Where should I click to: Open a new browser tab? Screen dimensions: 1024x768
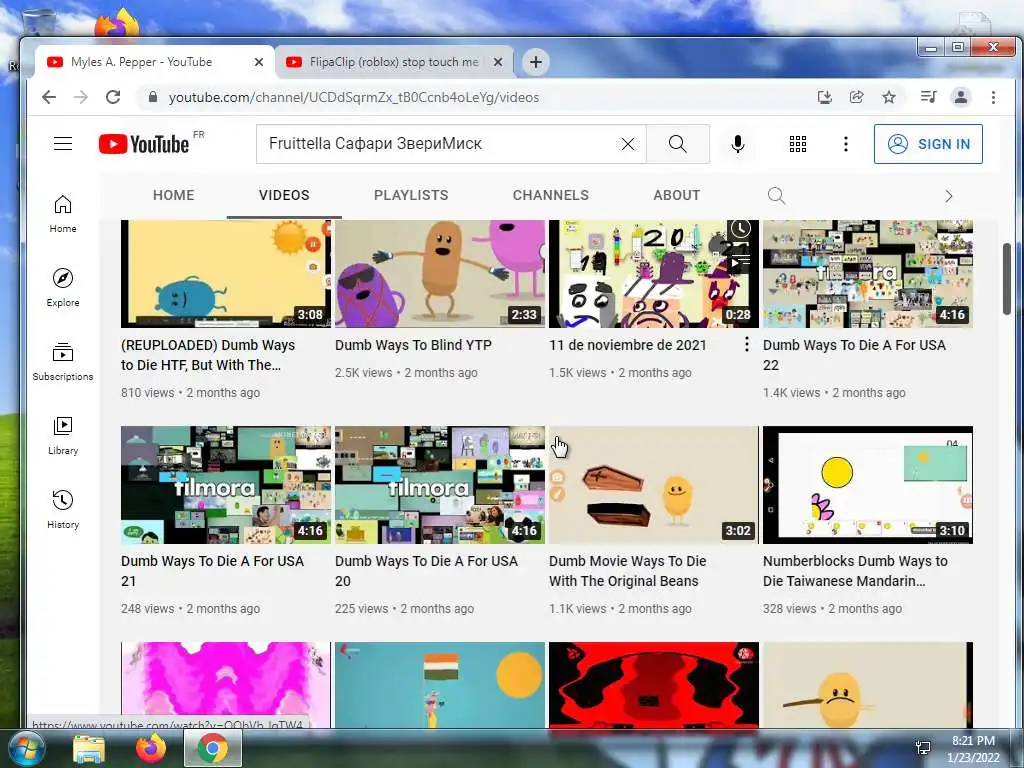pyautogui.click(x=536, y=62)
